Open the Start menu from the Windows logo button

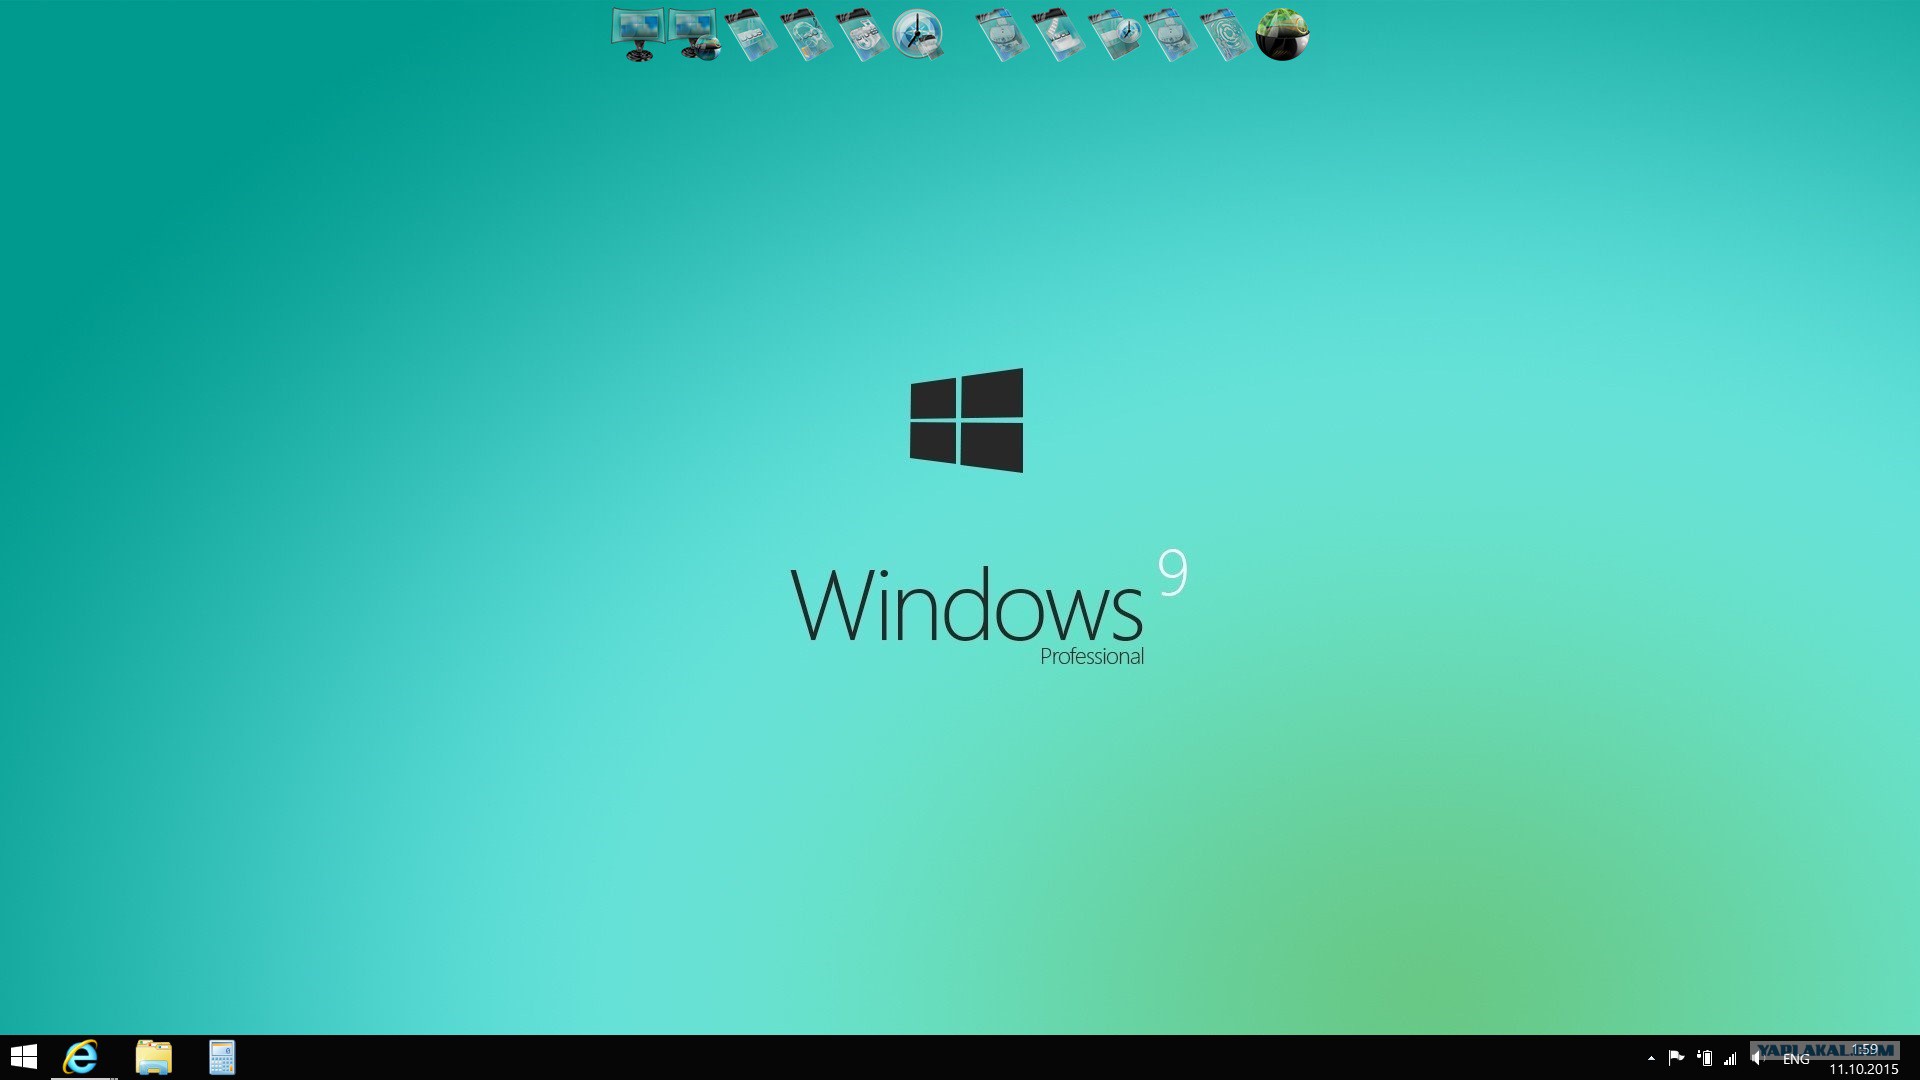click(23, 1057)
